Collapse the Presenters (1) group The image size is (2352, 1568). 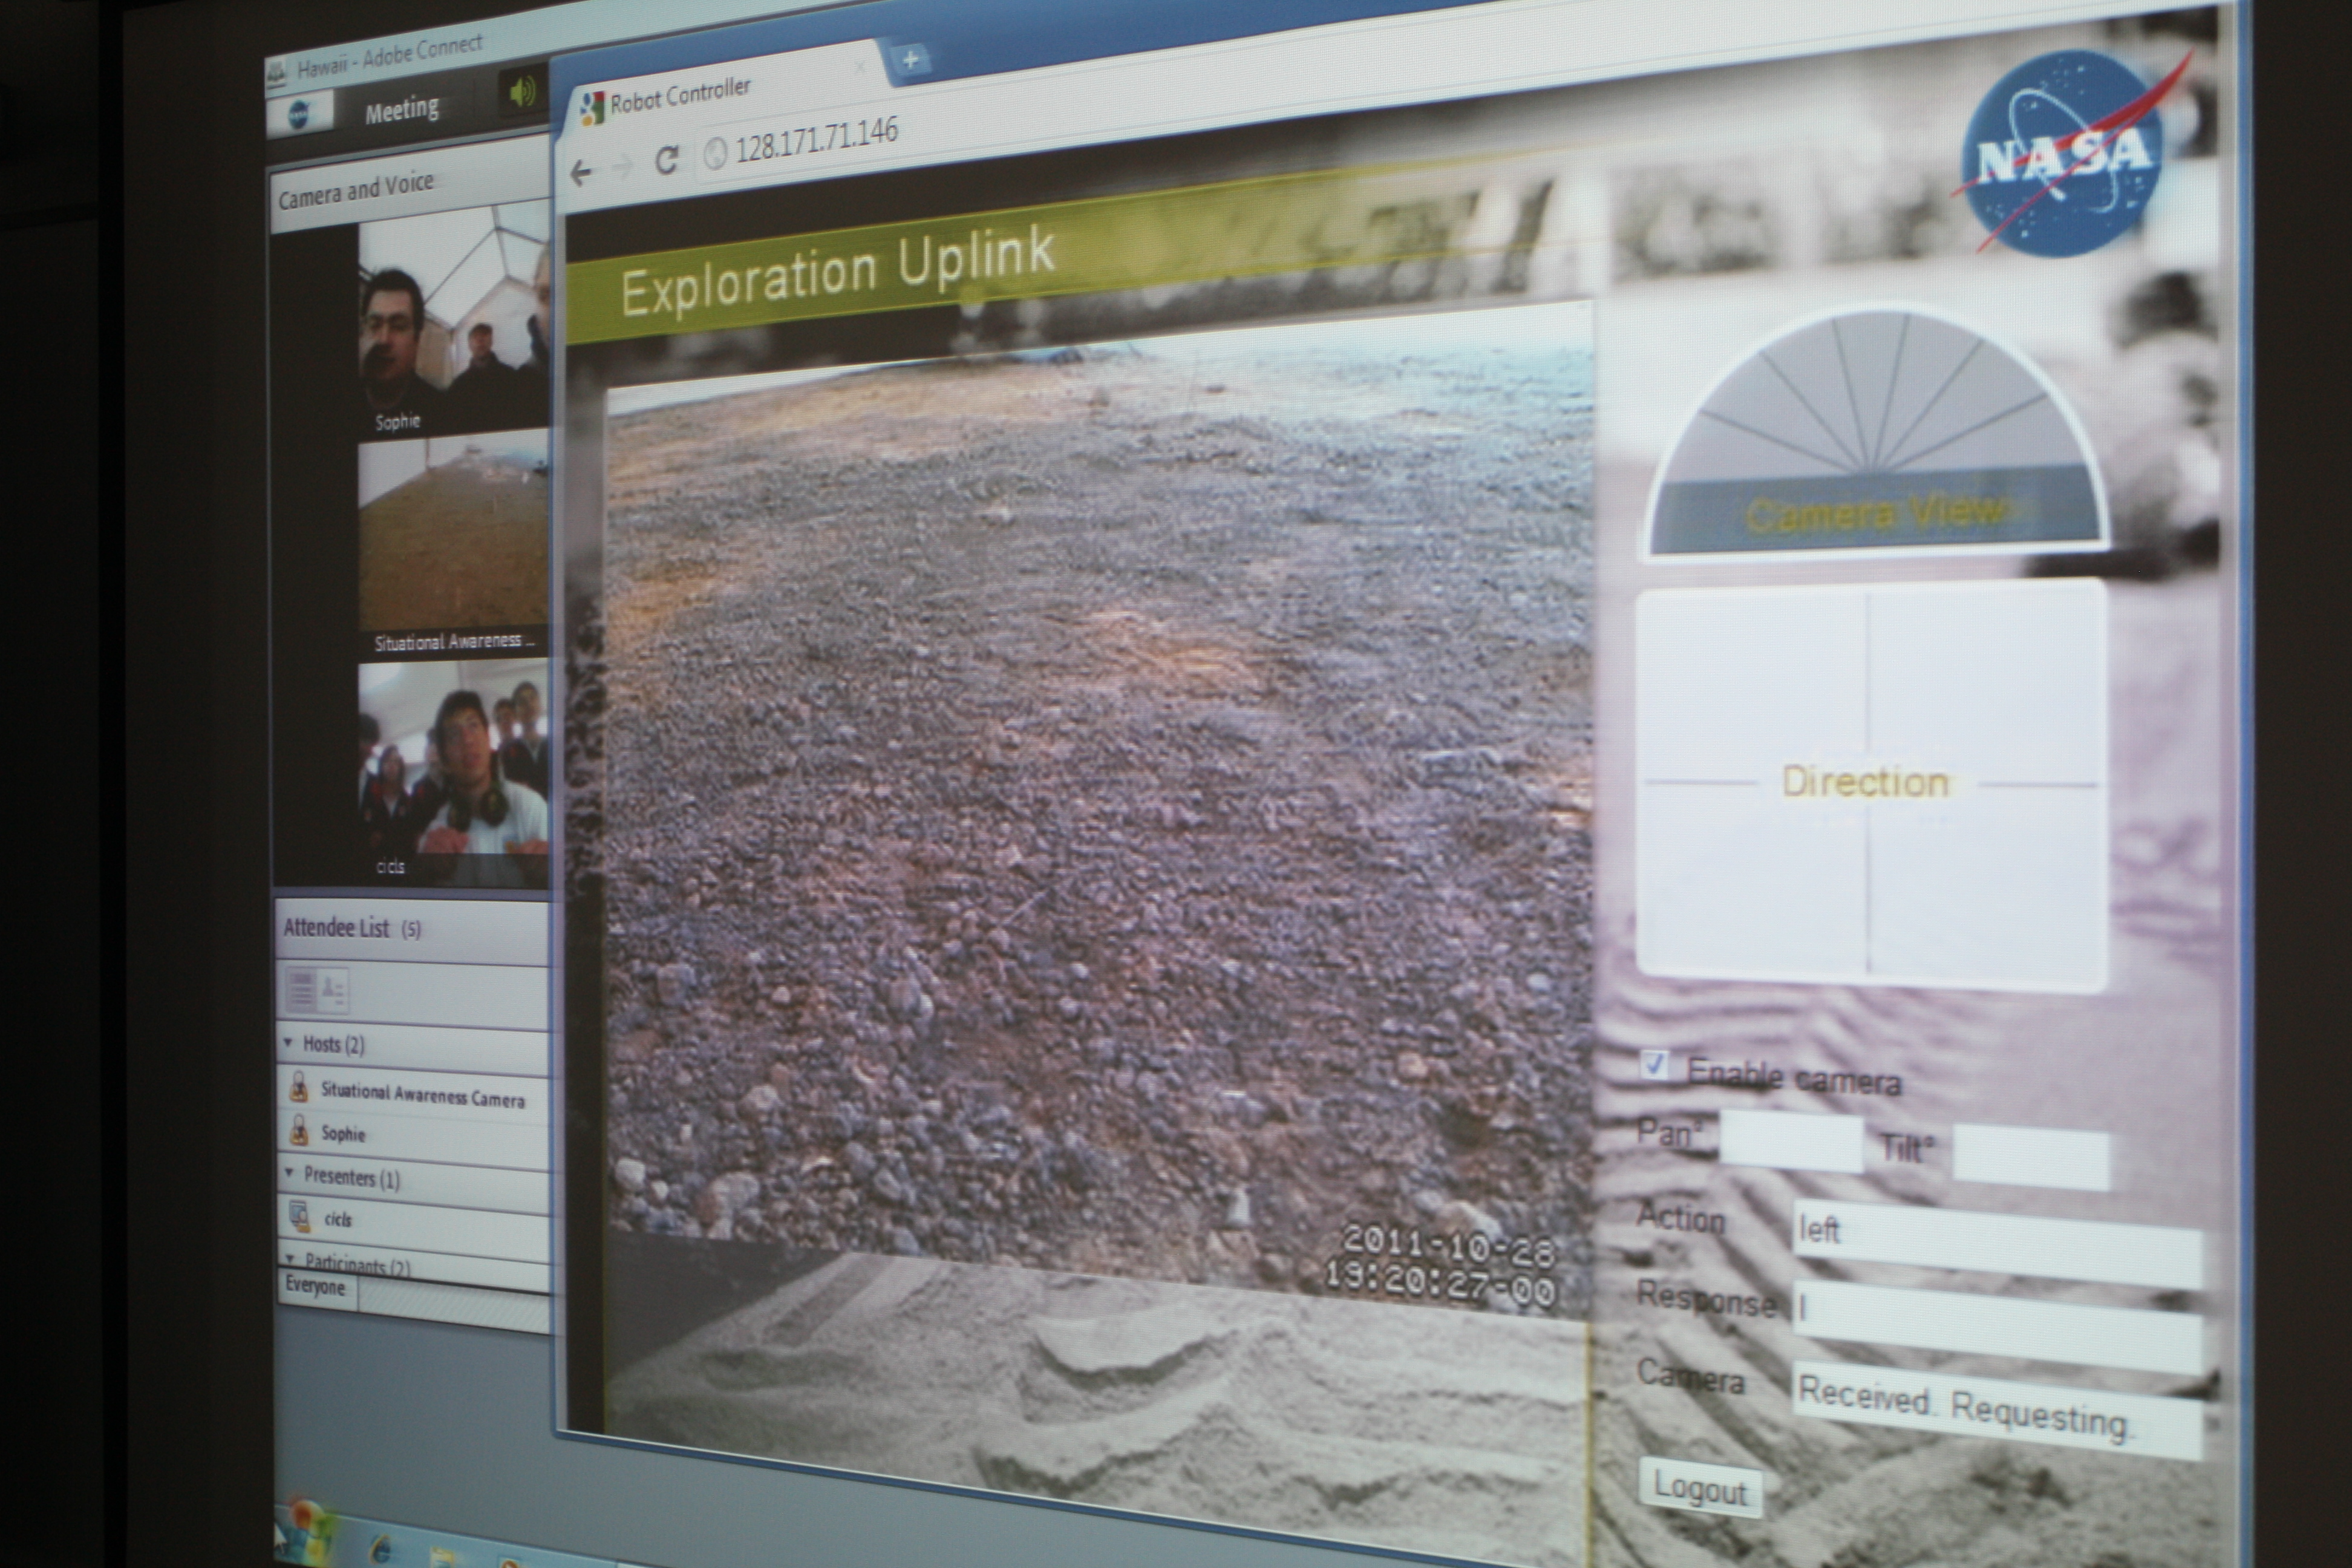pyautogui.click(x=290, y=1173)
